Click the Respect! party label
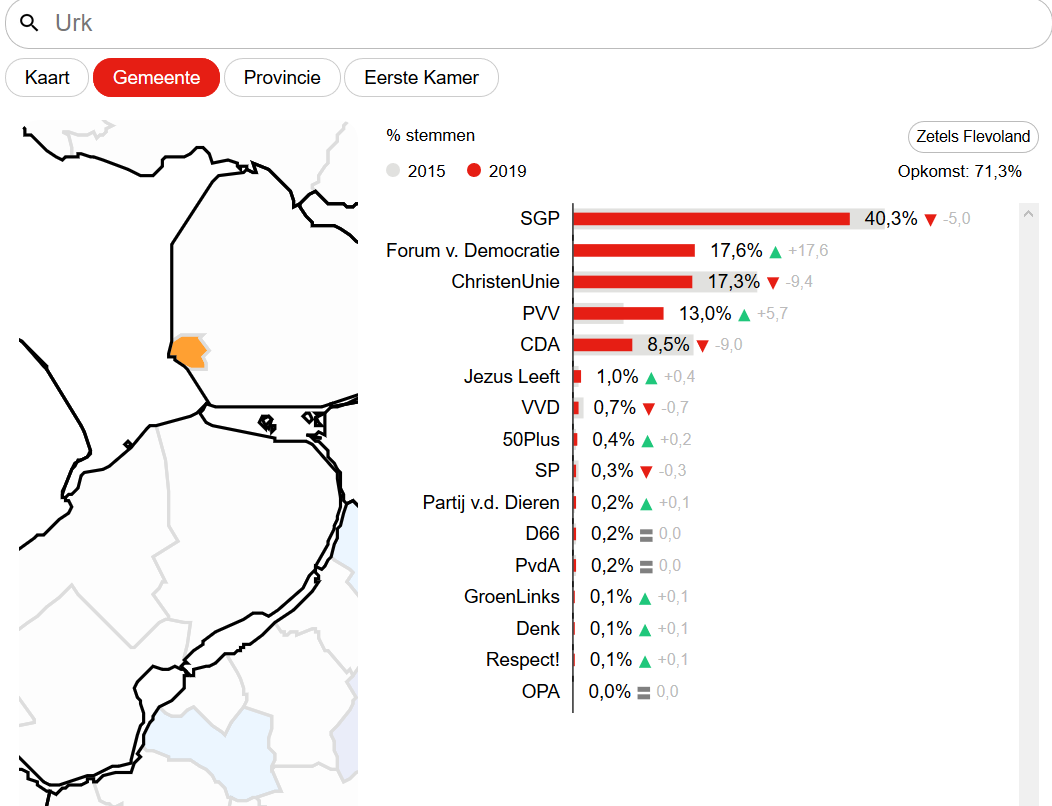This screenshot has width=1052, height=806. coord(522,660)
